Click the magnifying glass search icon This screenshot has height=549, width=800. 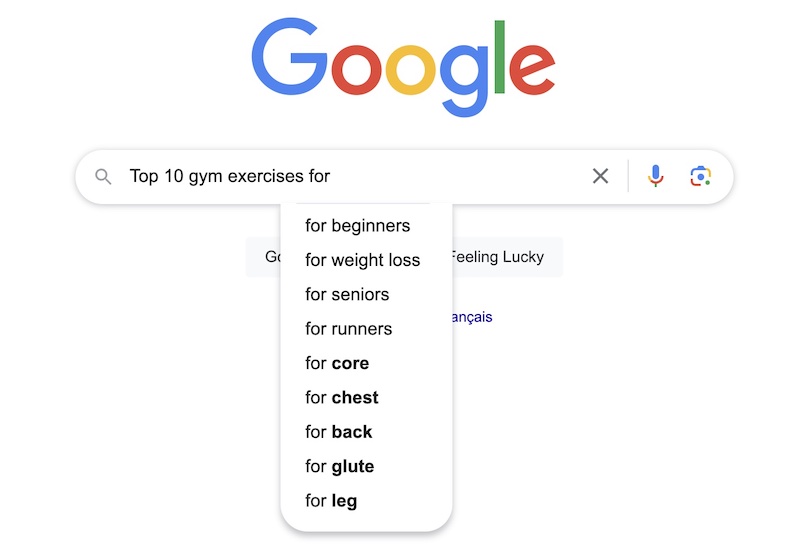point(103,177)
